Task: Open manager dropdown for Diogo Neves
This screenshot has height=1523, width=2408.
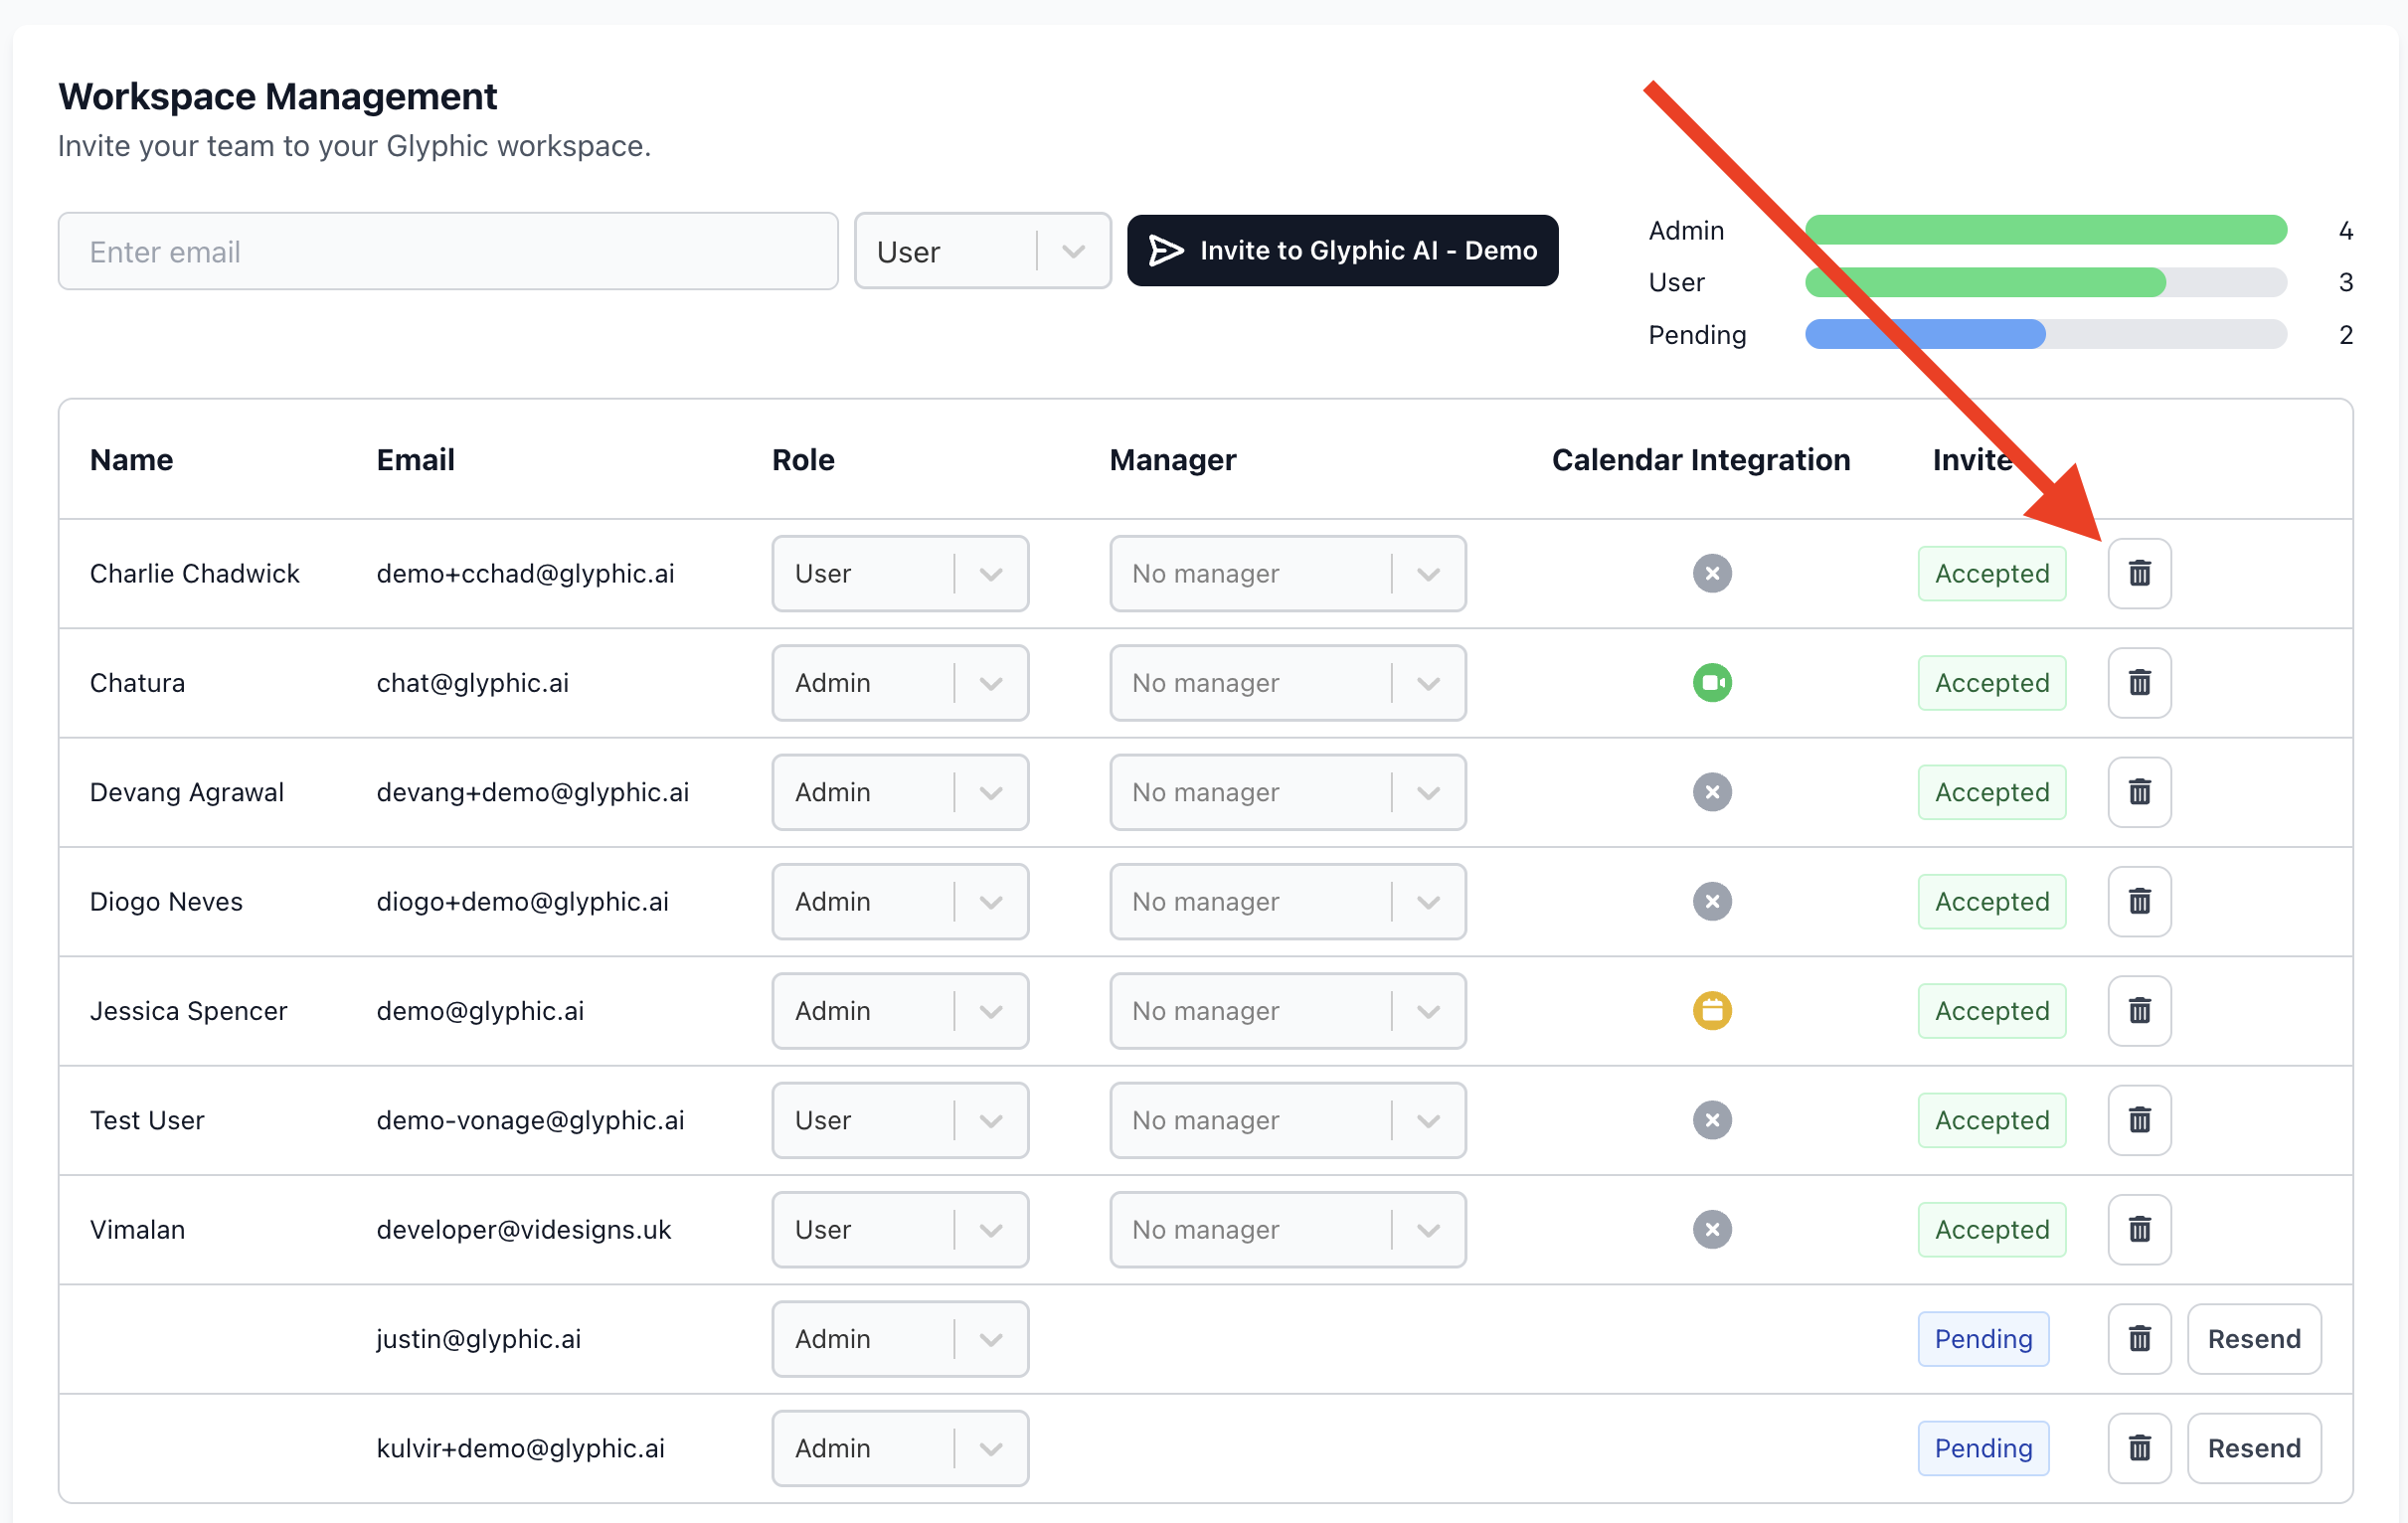Action: (x=1287, y=901)
